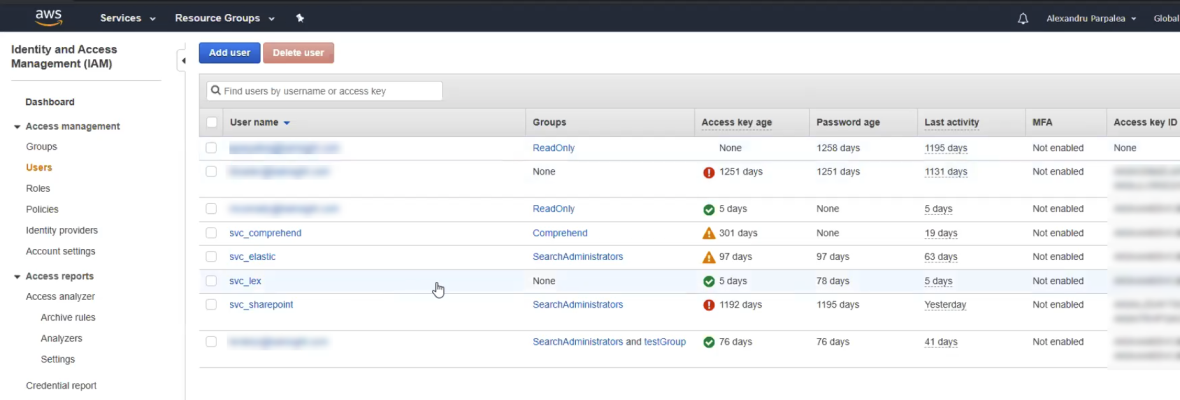Click the red alert icon for 1192 days

709,305
